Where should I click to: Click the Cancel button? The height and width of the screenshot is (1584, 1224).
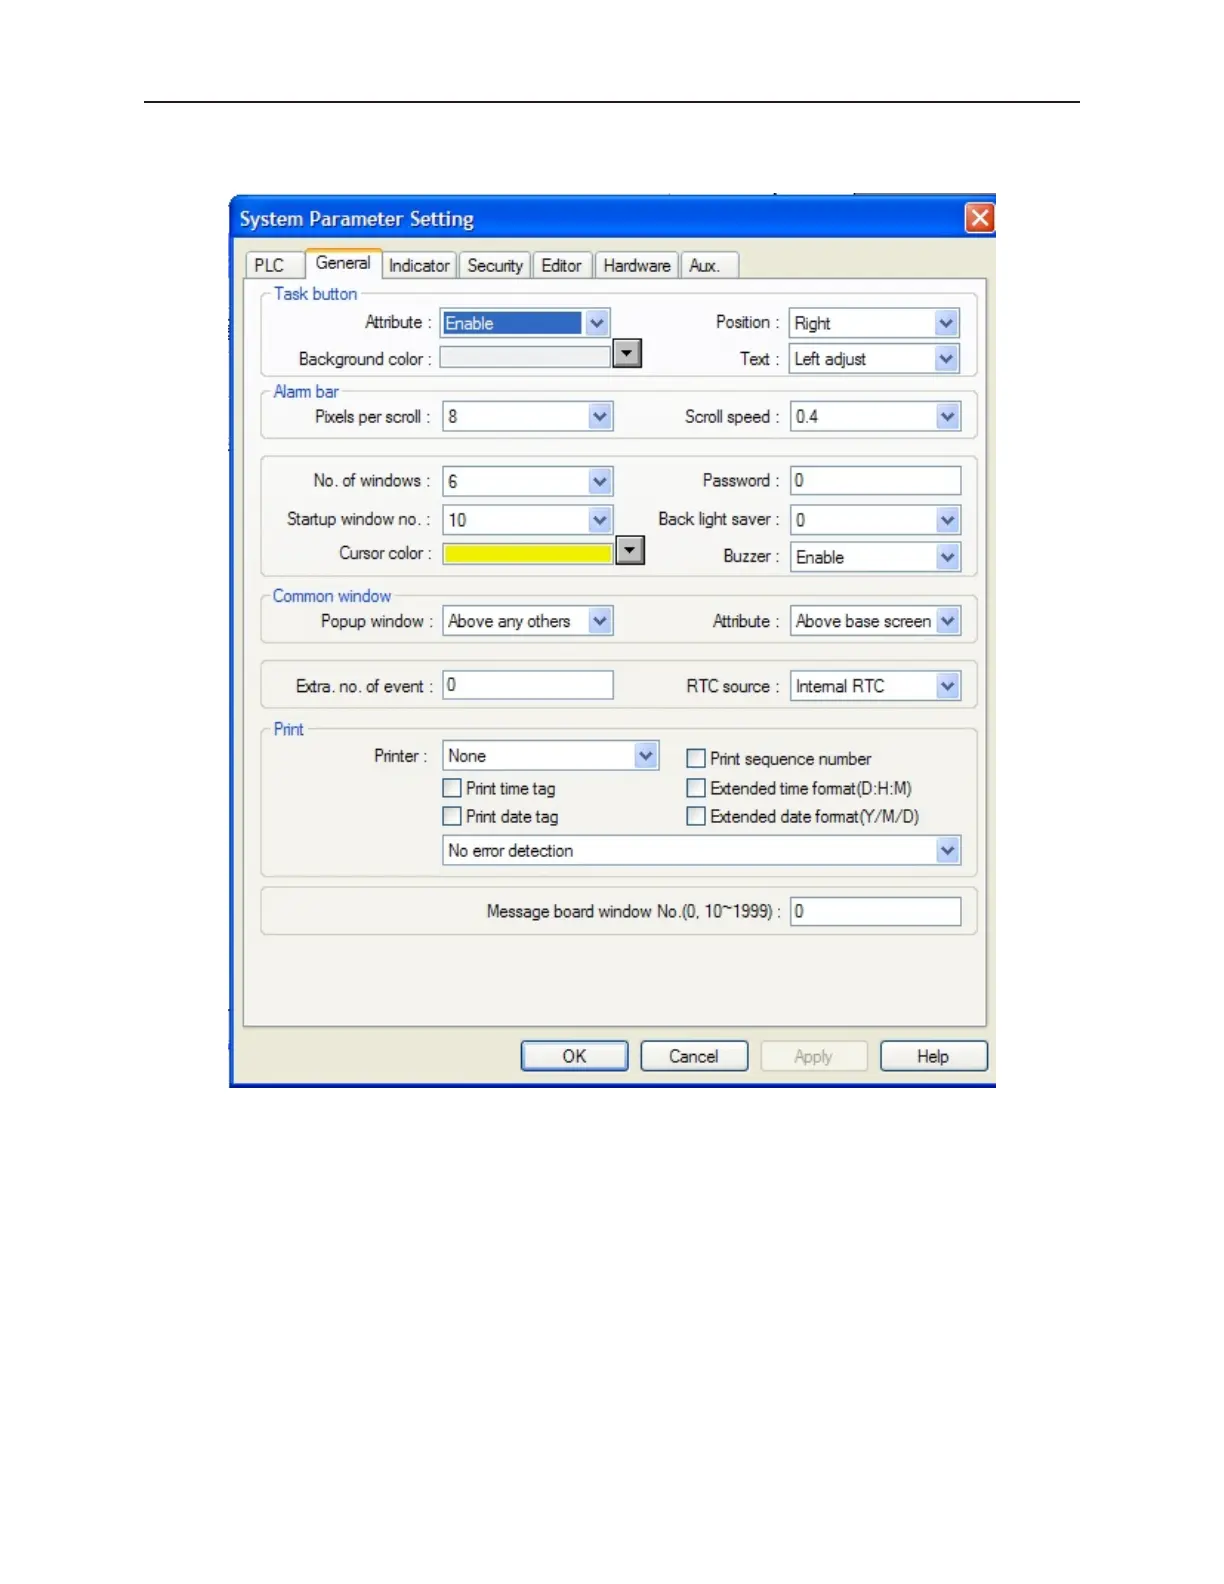click(x=694, y=1056)
